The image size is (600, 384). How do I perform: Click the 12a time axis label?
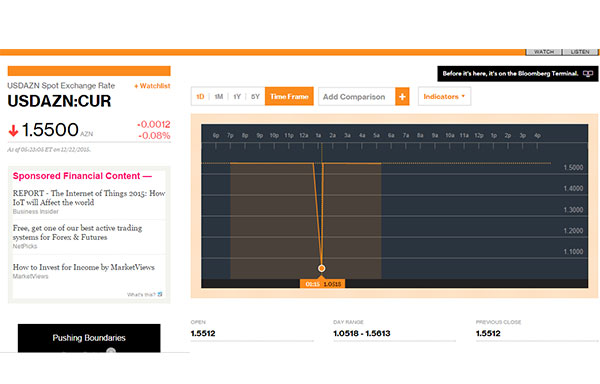(304, 135)
